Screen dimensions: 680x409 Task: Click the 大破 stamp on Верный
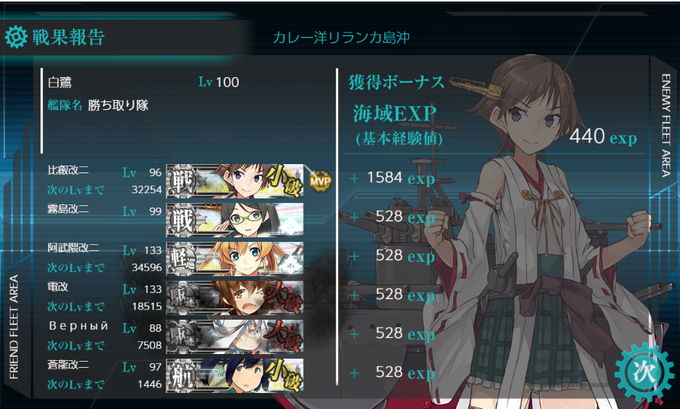284,336
